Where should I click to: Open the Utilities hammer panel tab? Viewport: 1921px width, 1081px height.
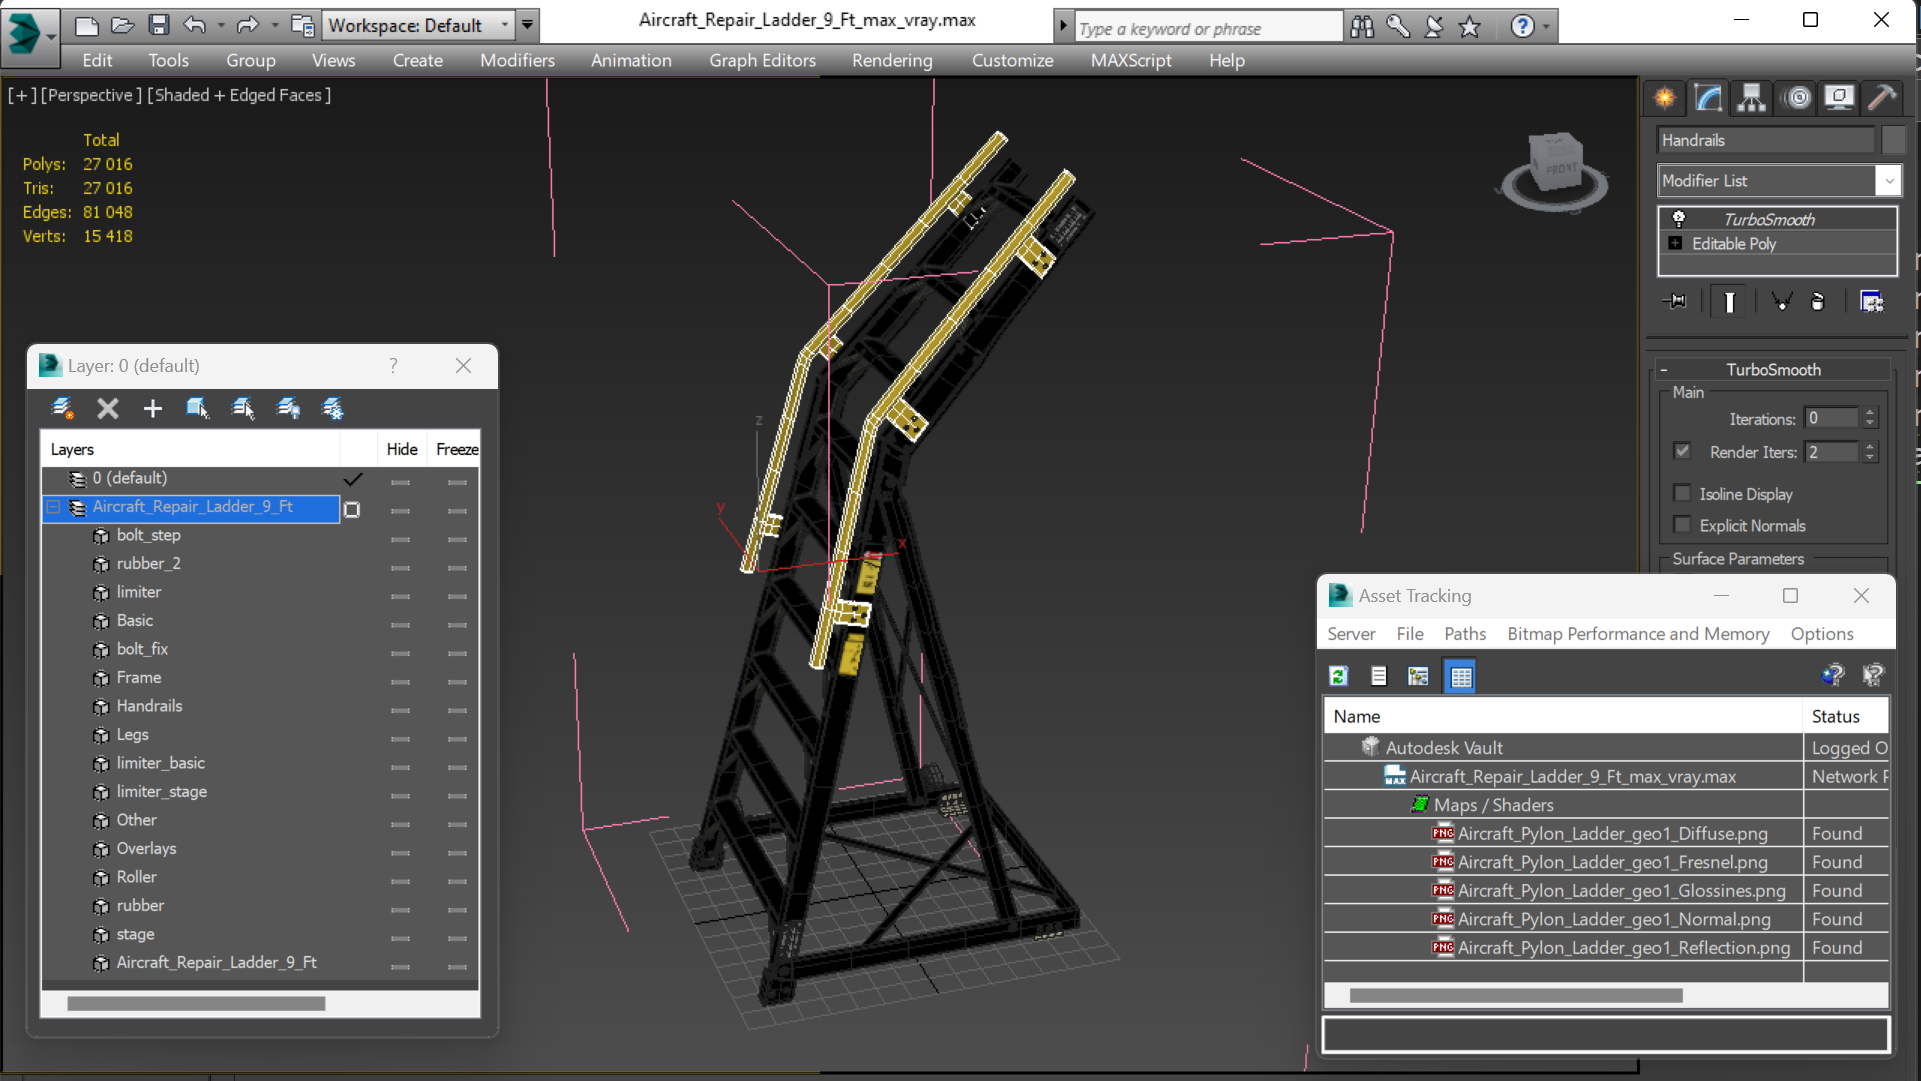[x=1882, y=98]
